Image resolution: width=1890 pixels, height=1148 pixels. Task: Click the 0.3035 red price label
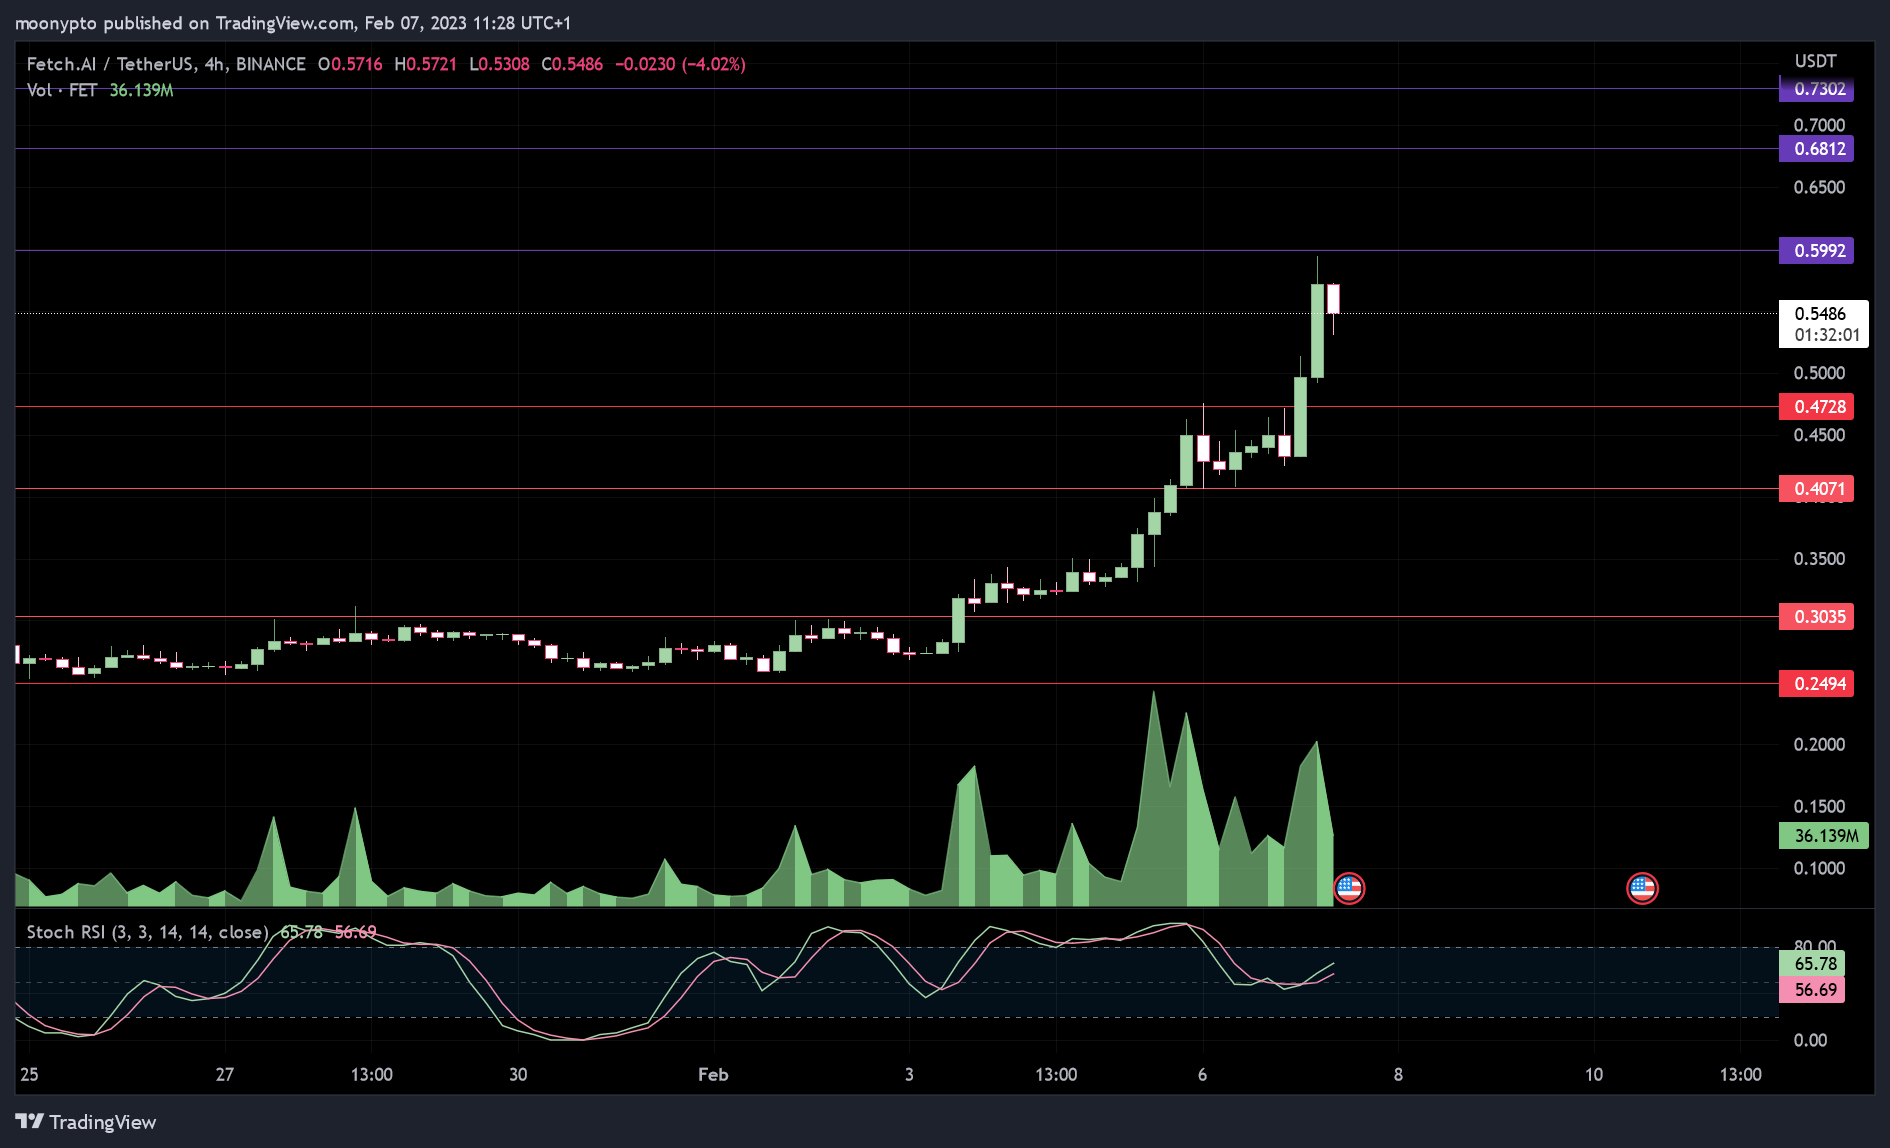(x=1816, y=617)
